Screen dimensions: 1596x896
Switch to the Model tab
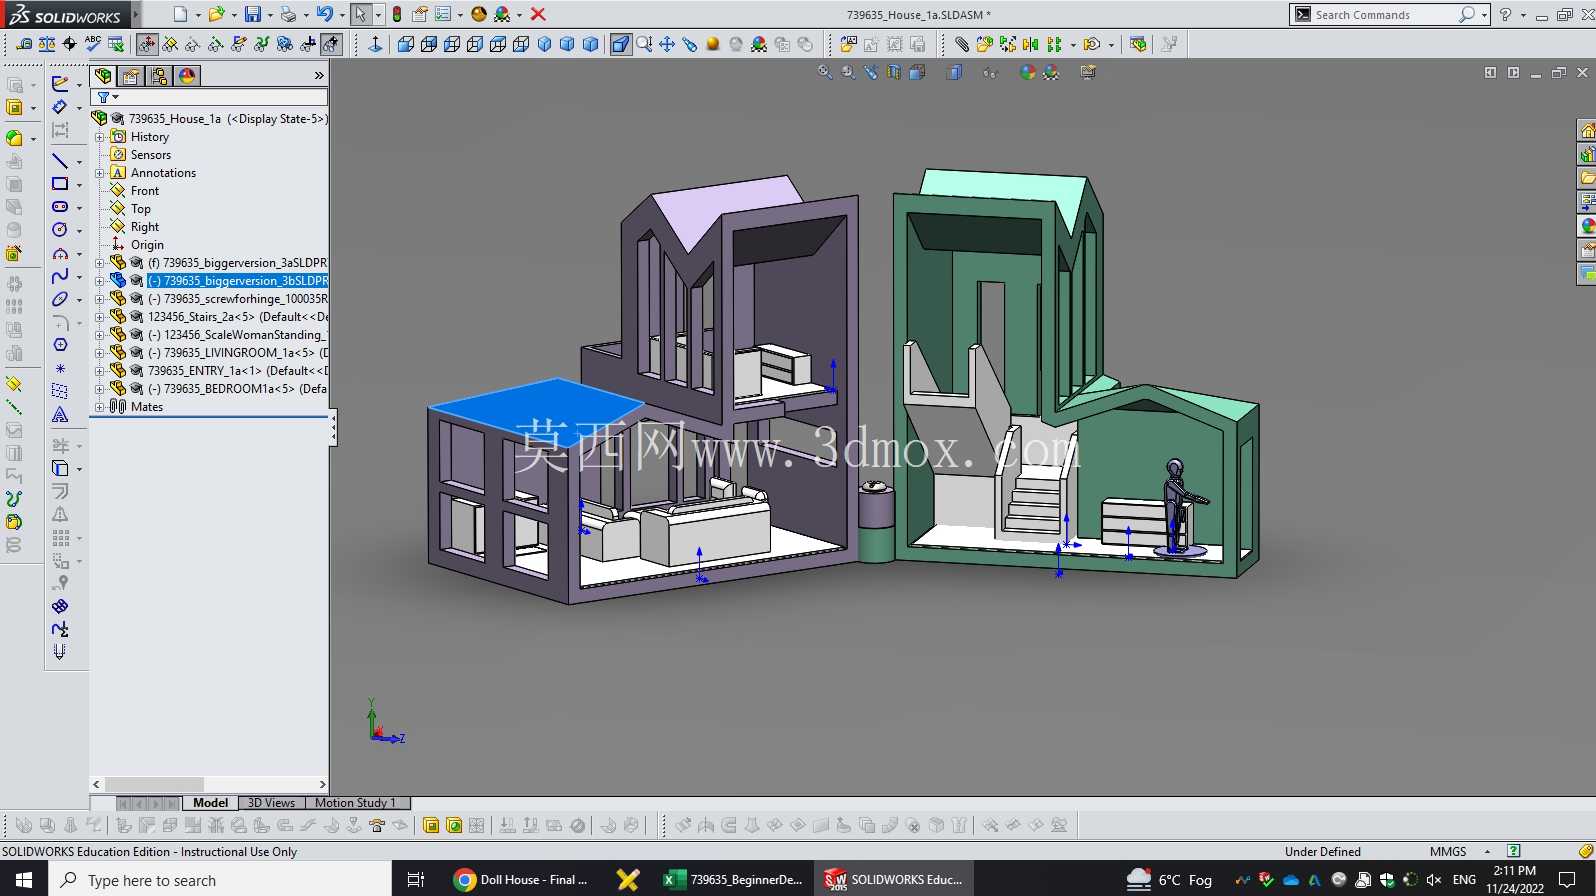click(x=210, y=803)
